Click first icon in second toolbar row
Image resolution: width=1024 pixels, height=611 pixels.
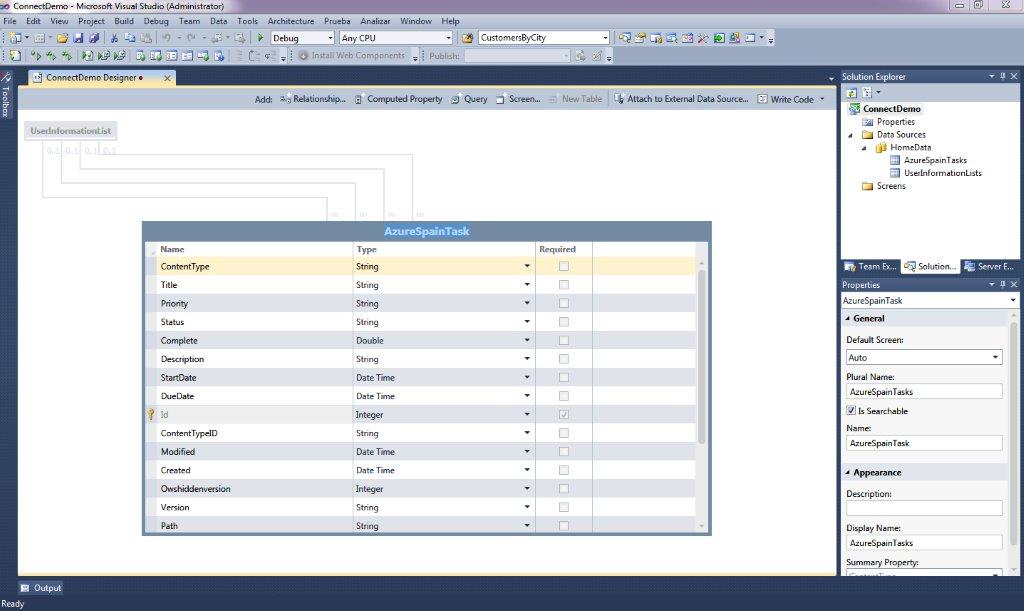click(x=15, y=56)
